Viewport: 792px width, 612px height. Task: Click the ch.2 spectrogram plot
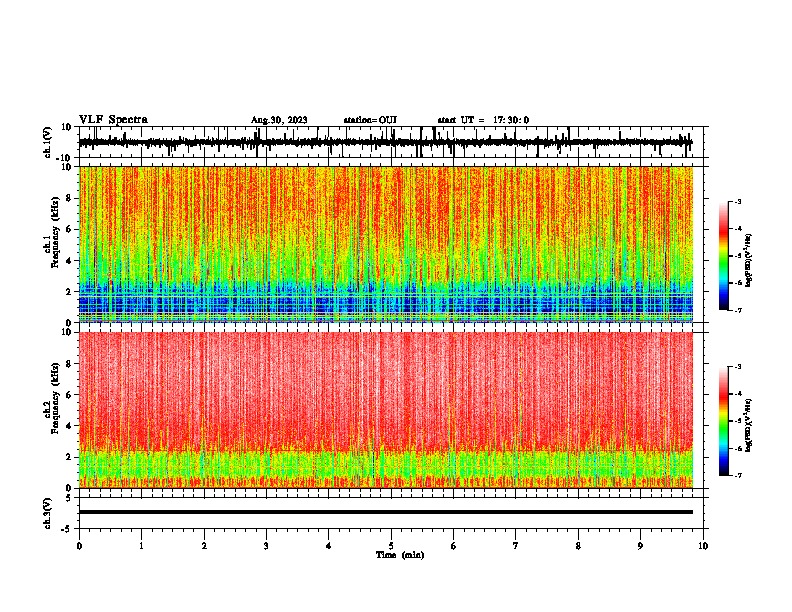coord(386,410)
